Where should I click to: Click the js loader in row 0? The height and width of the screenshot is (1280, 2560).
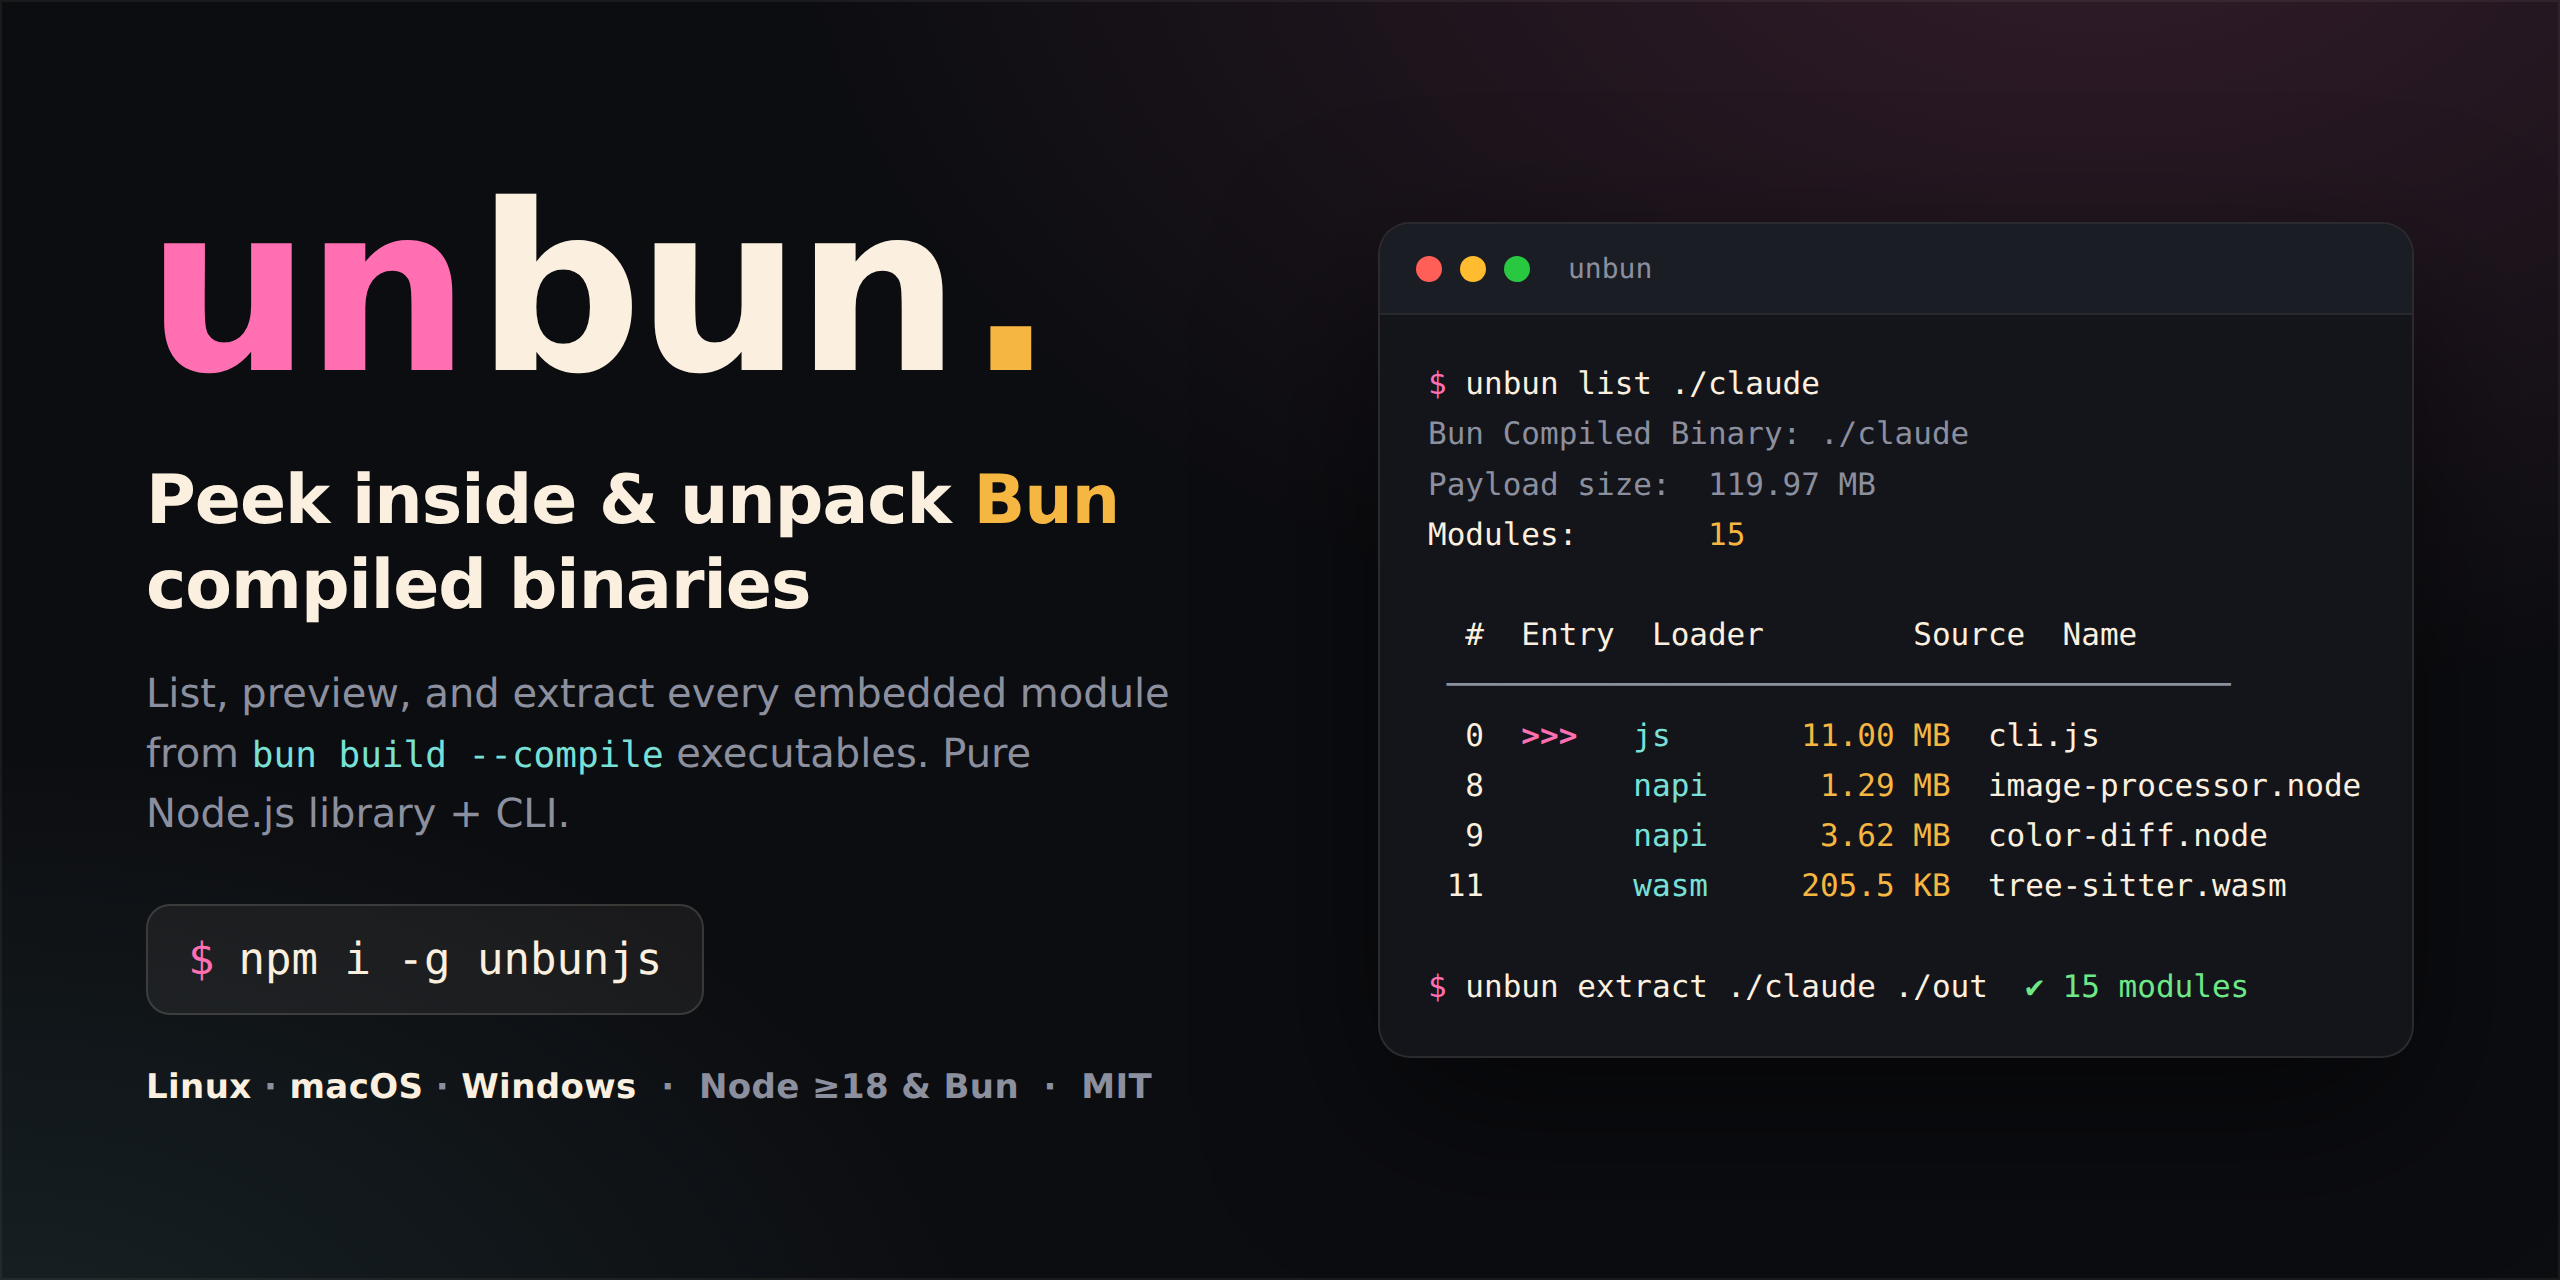pyautogui.click(x=1652, y=737)
